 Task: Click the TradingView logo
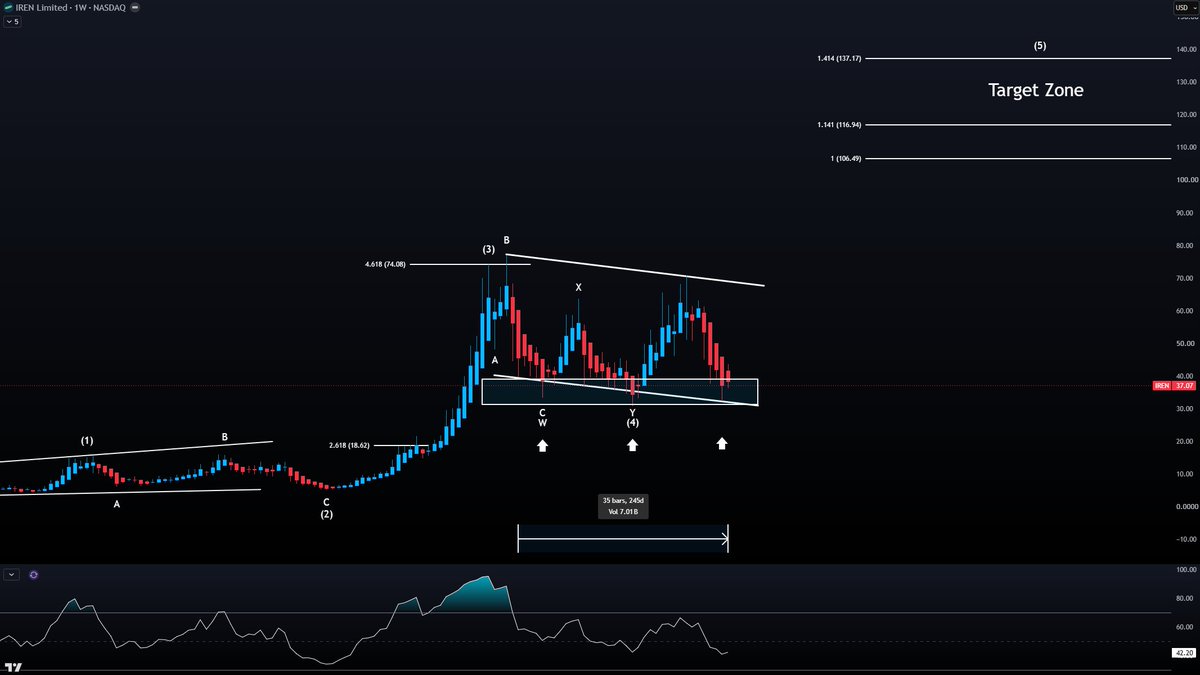coord(13,667)
